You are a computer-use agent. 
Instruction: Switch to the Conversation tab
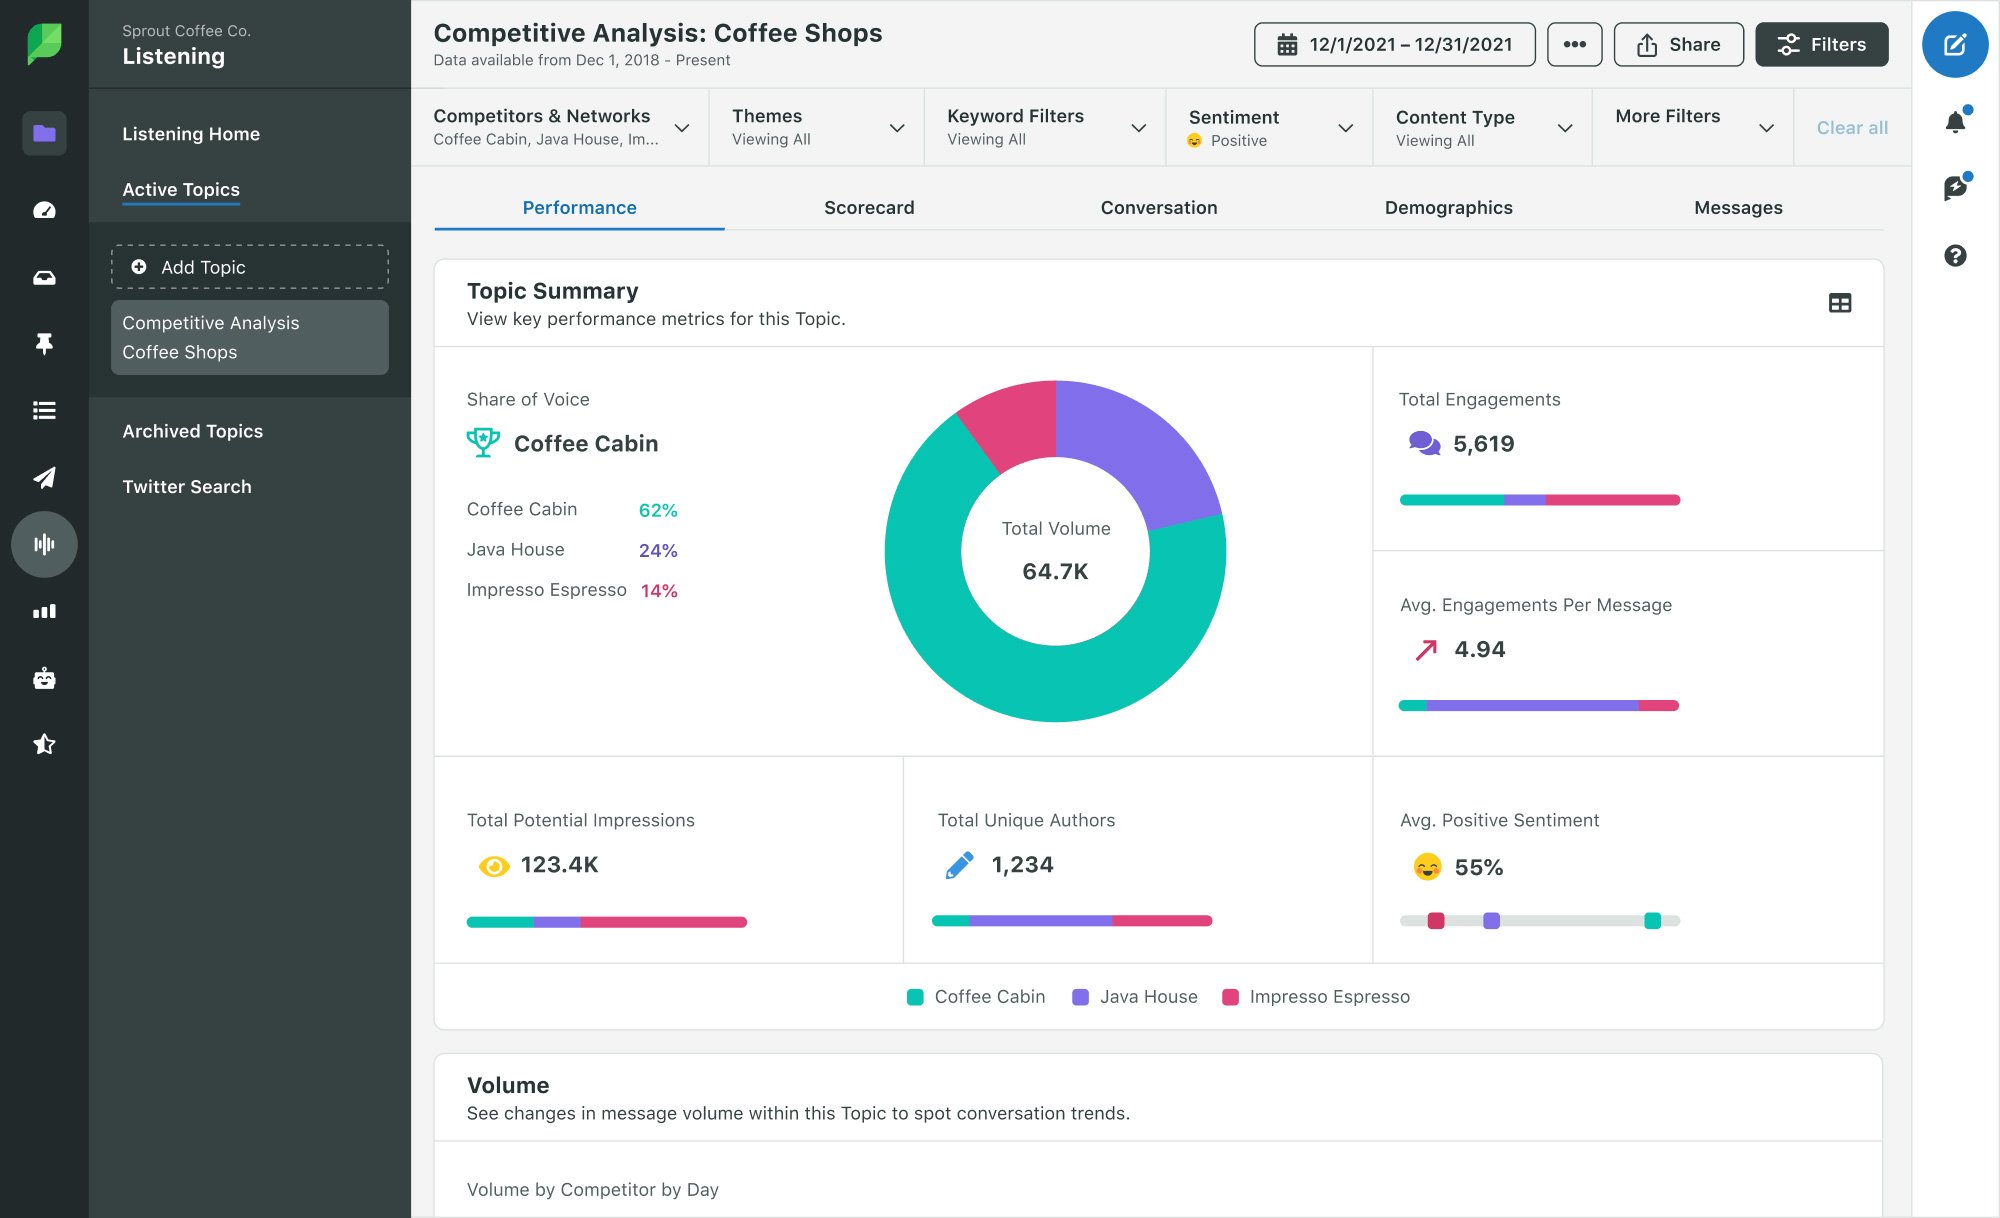[x=1159, y=207]
